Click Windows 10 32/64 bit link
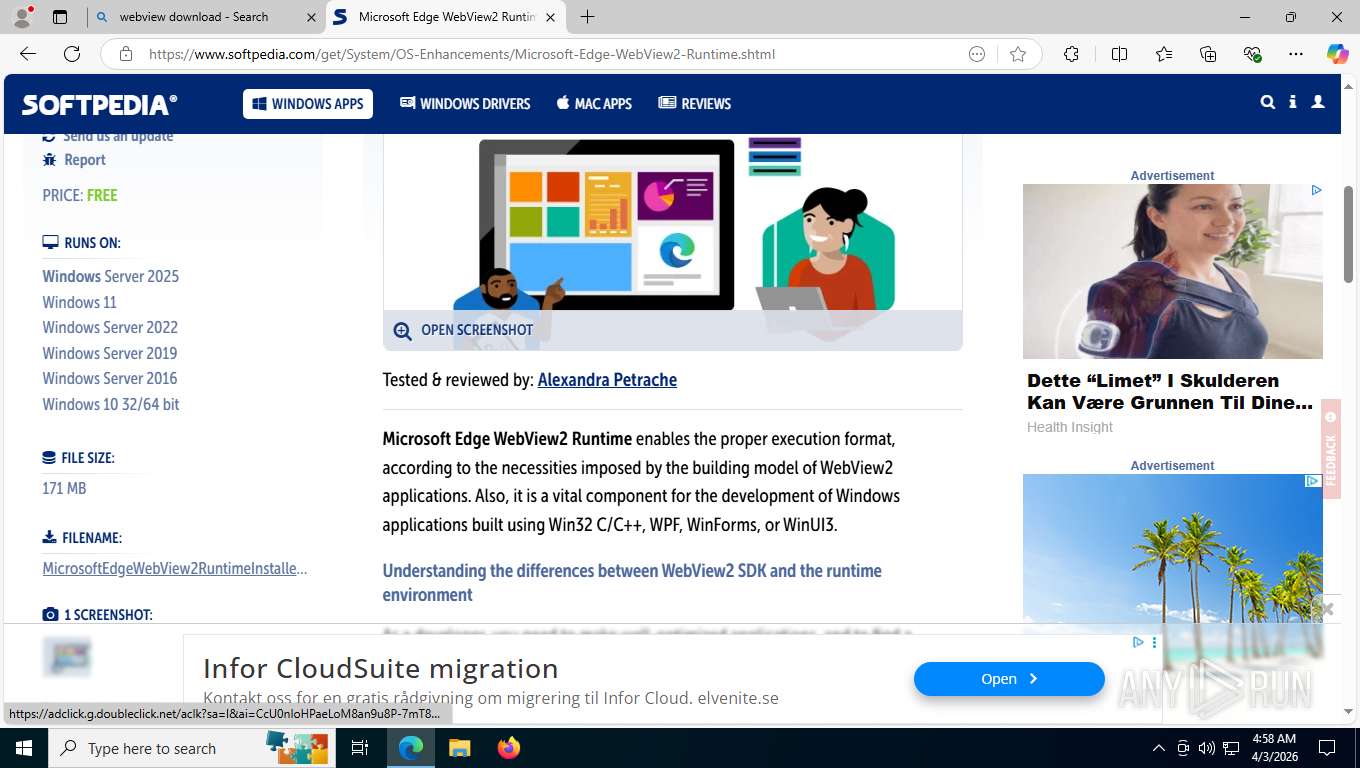The width and height of the screenshot is (1360, 768). point(111,404)
